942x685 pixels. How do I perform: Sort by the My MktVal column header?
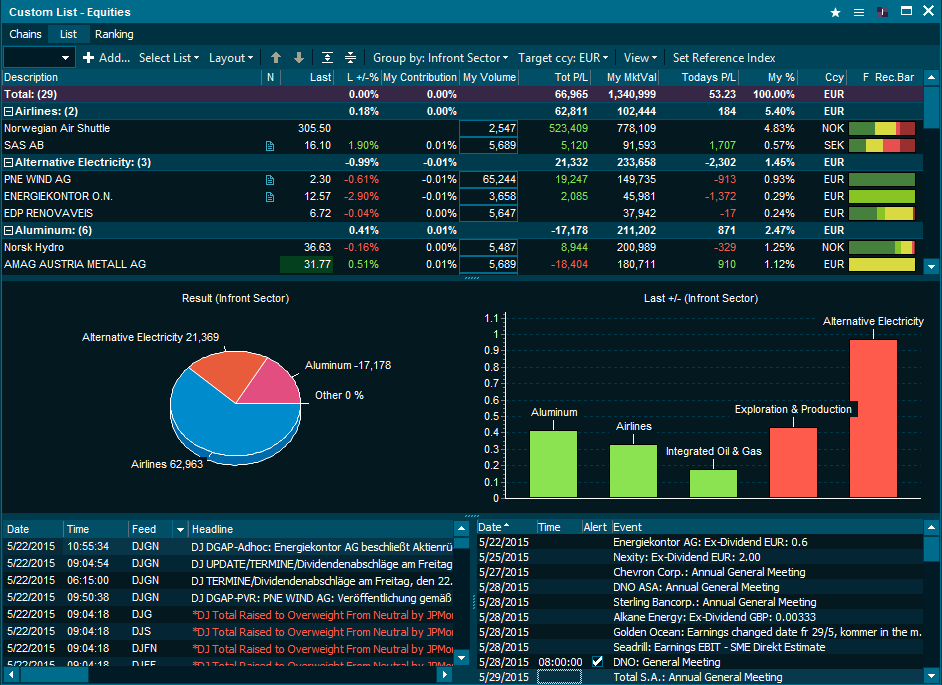[x=625, y=78]
